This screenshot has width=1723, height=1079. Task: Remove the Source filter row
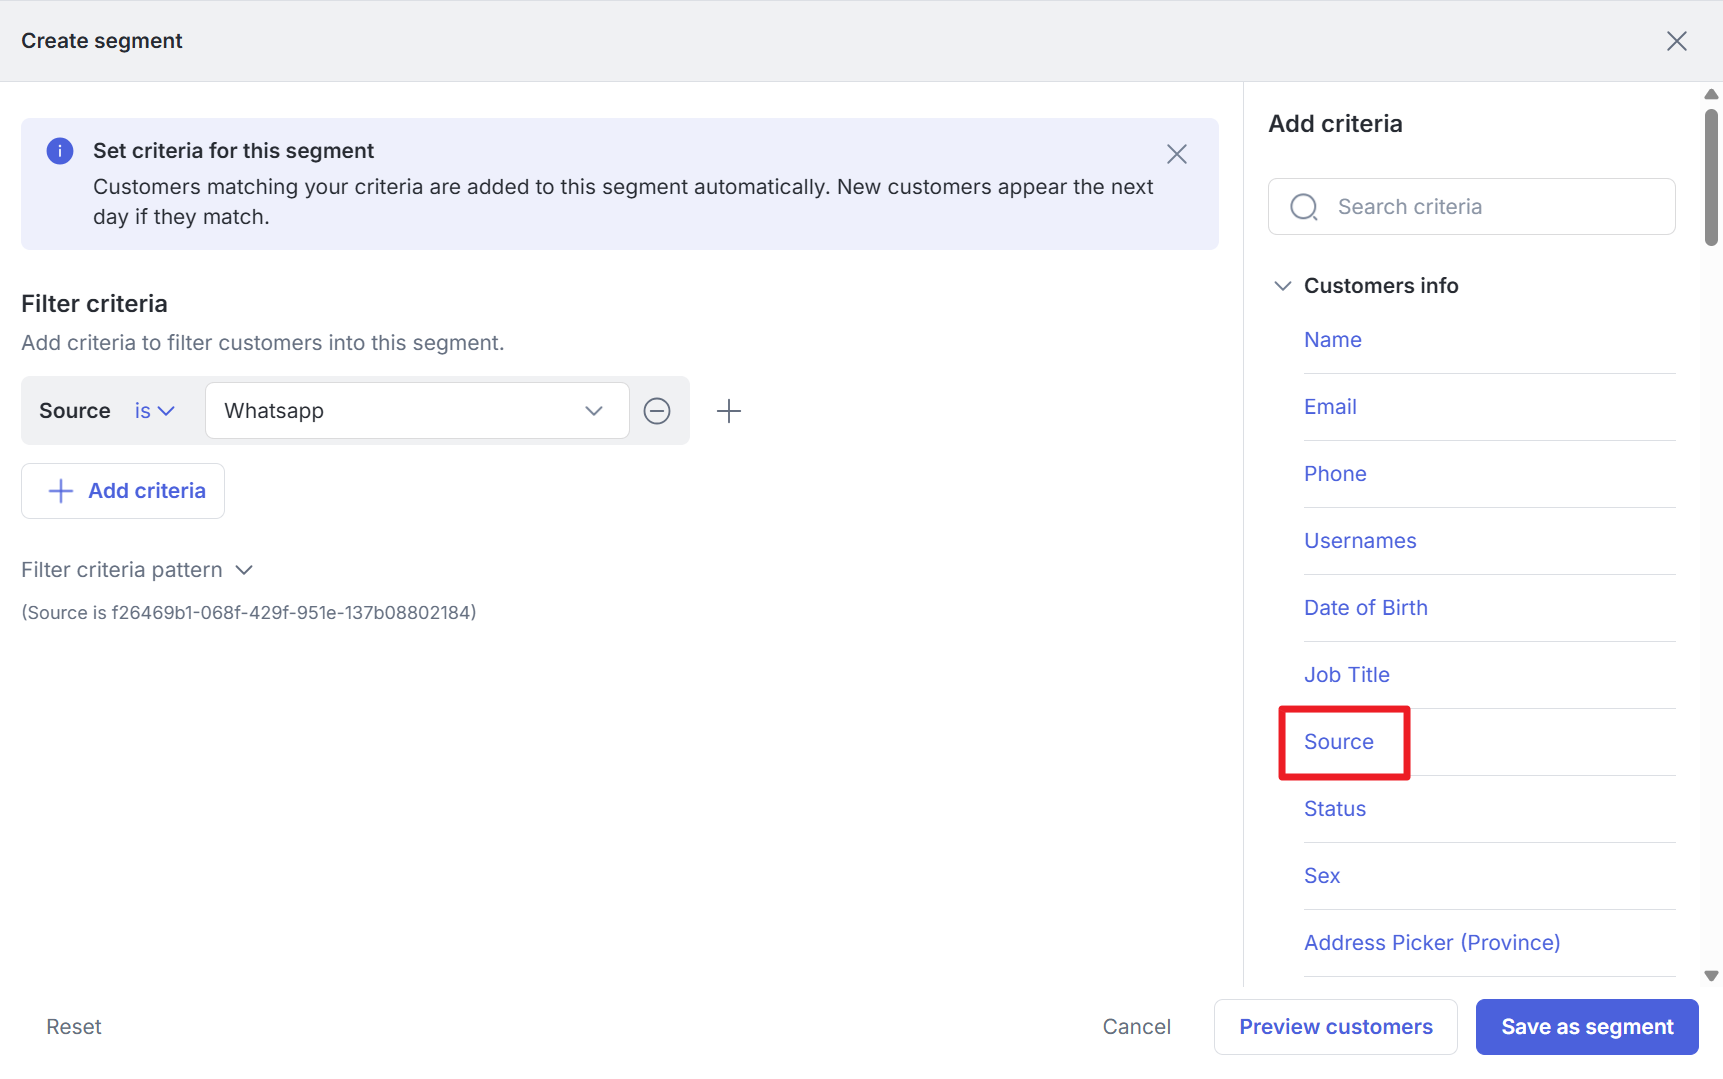pos(657,411)
